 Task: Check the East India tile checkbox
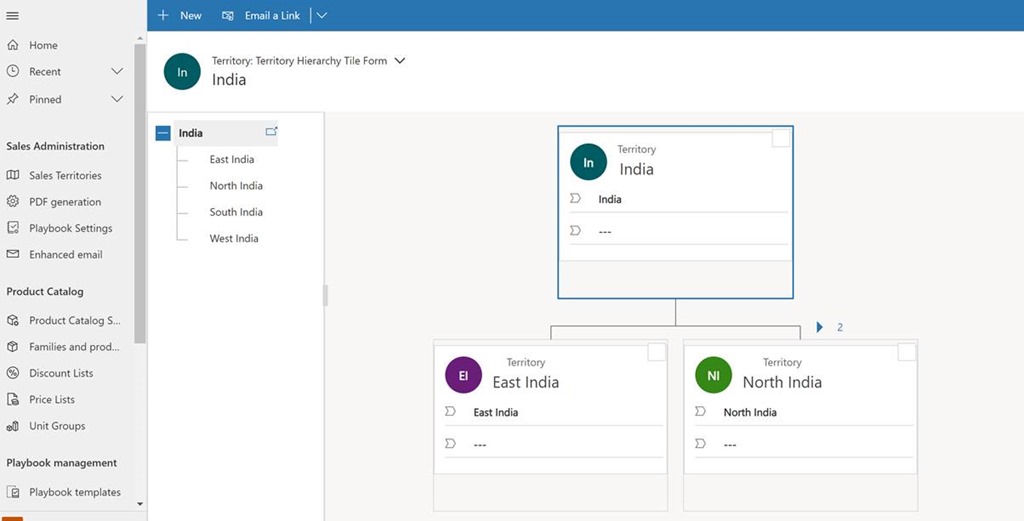pyautogui.click(x=657, y=352)
